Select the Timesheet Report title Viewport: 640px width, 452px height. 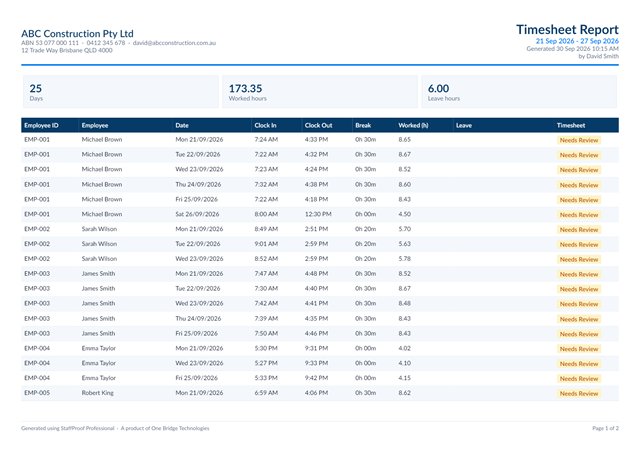[x=567, y=29]
